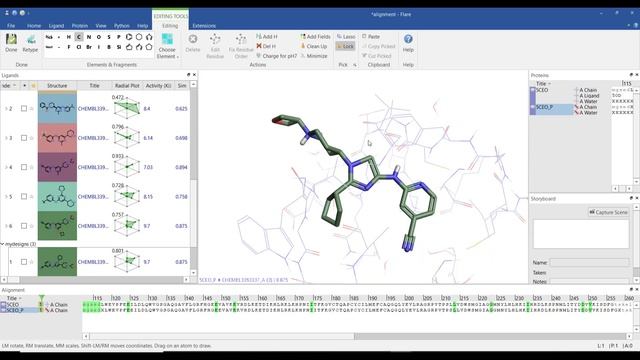Screen dimensions: 640x360
Task: Switch to the Python tab
Action: point(122,26)
